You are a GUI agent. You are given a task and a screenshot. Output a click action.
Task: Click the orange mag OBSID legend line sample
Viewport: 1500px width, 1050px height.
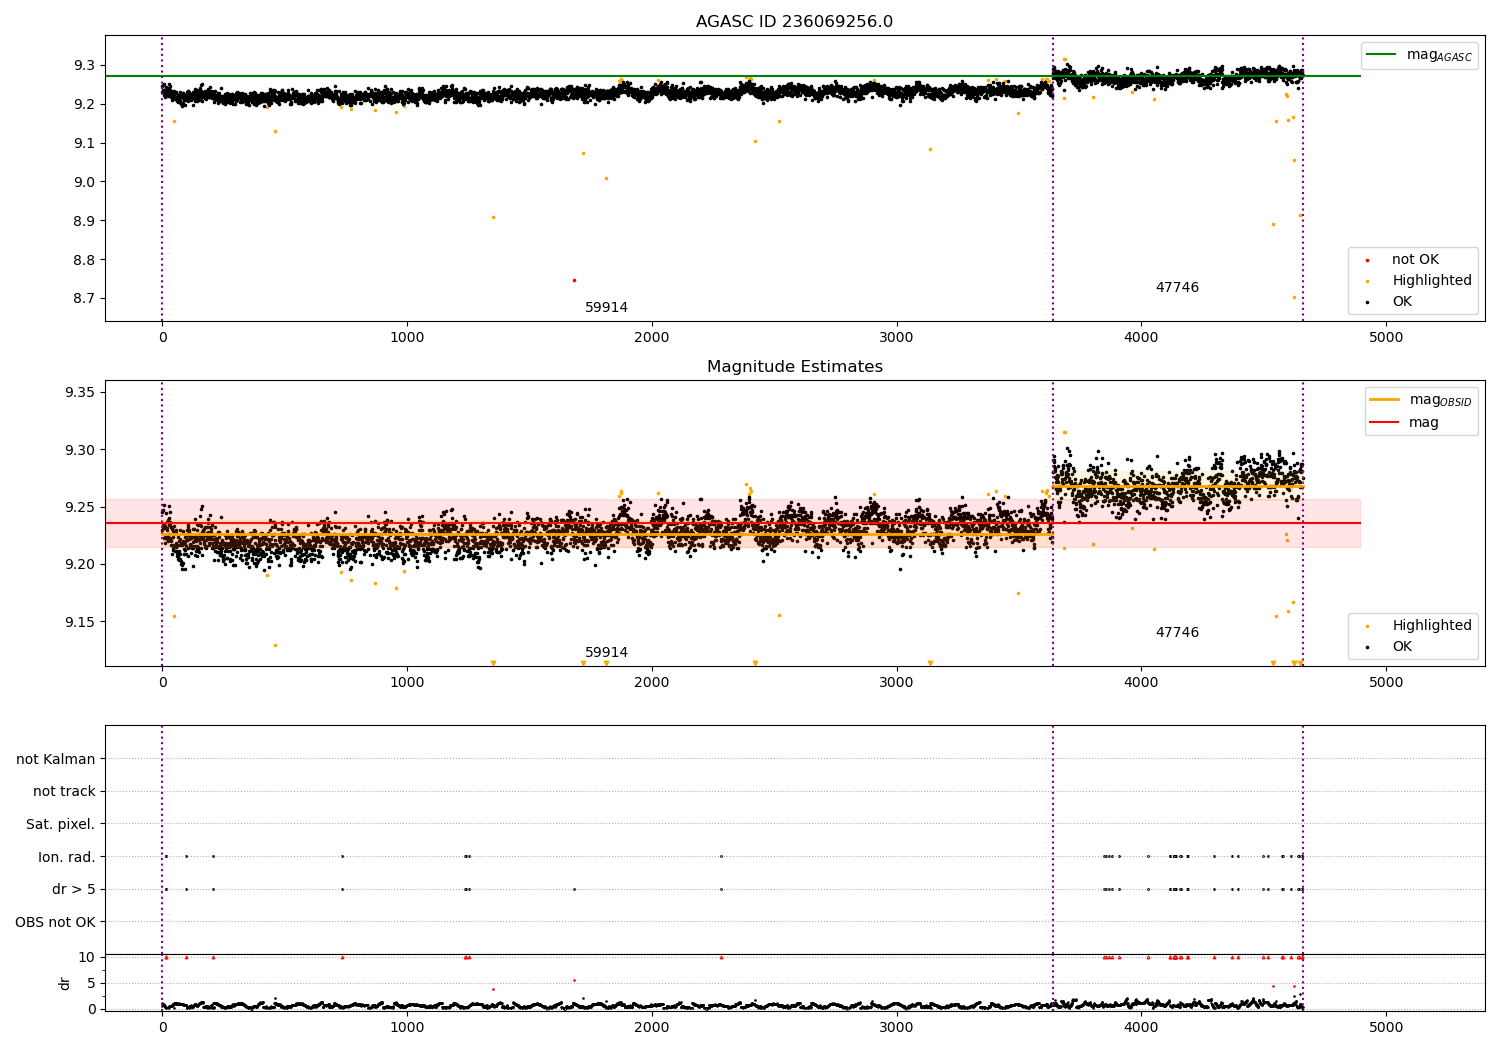1384,399
